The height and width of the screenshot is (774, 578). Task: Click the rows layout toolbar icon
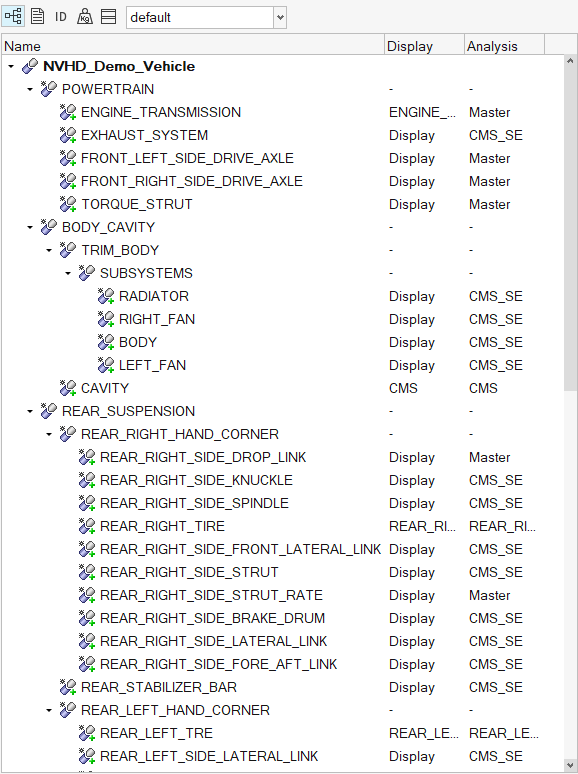click(x=109, y=16)
